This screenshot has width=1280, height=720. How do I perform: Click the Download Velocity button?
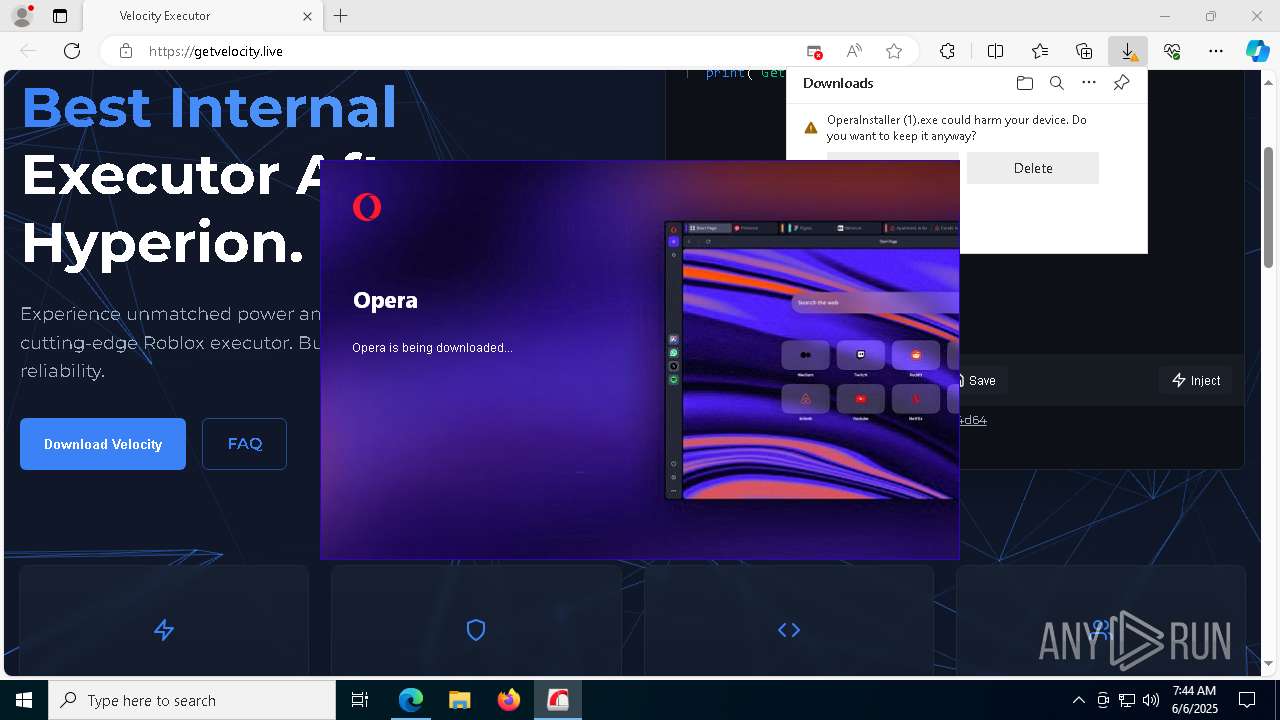pos(103,444)
